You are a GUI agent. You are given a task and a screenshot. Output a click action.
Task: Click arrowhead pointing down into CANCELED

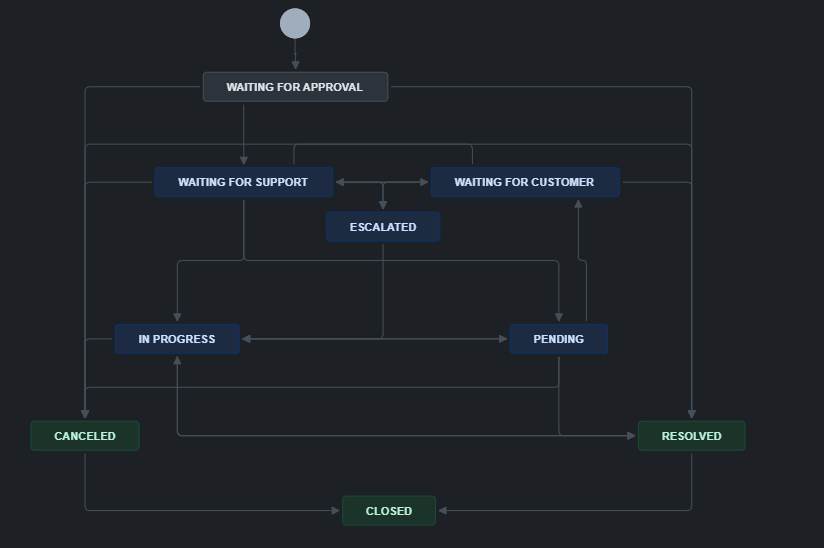pos(85,414)
